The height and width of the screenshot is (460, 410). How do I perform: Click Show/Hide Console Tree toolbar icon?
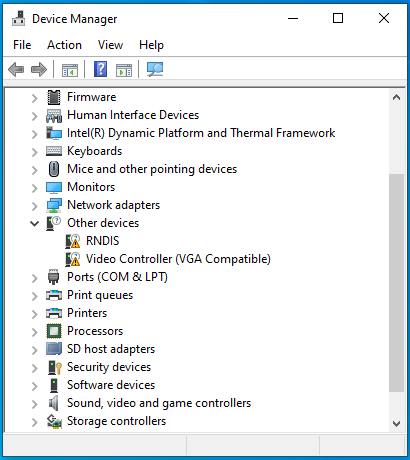pos(70,70)
